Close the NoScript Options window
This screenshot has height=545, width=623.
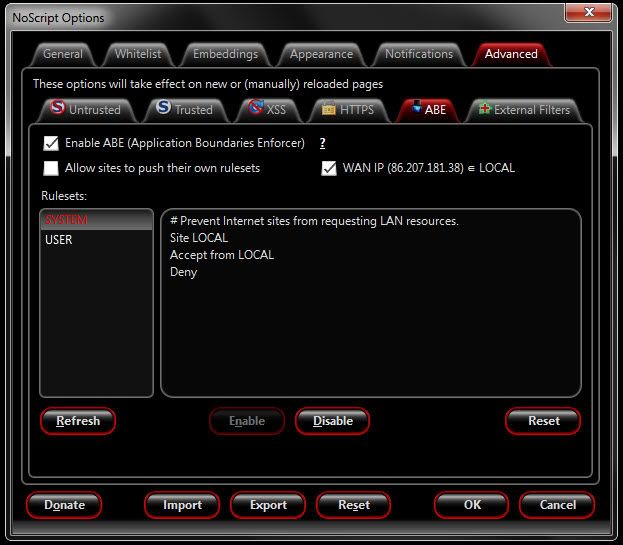589,12
